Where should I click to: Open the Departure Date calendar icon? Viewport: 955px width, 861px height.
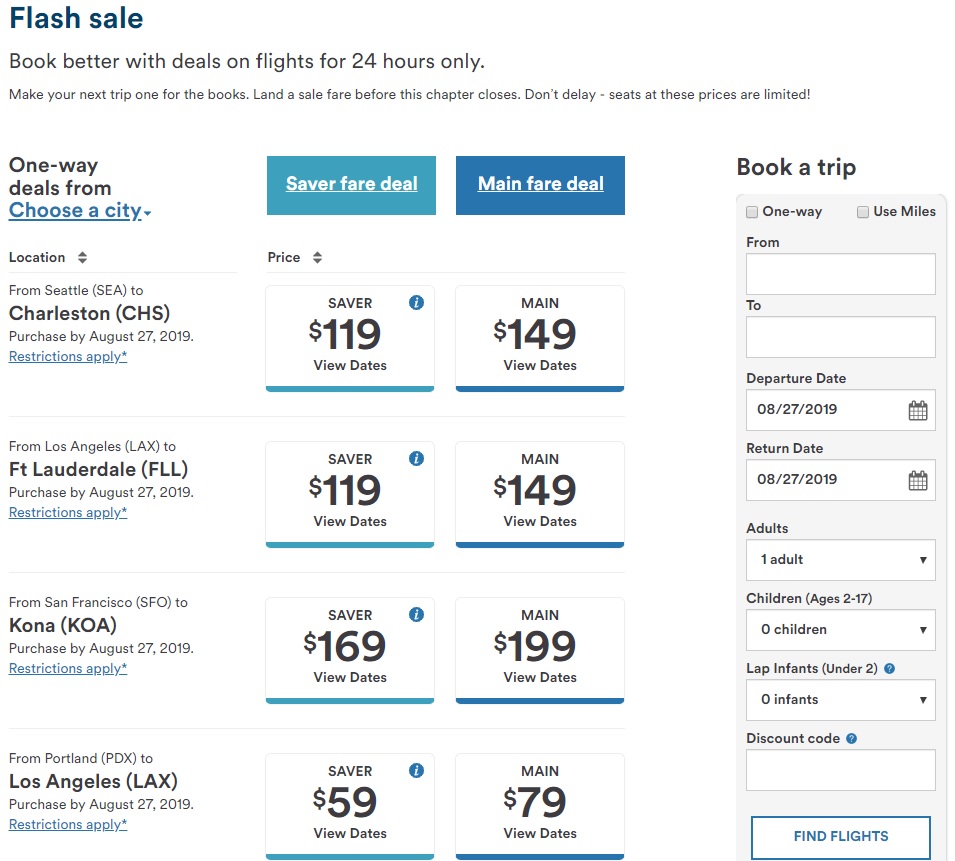(917, 410)
